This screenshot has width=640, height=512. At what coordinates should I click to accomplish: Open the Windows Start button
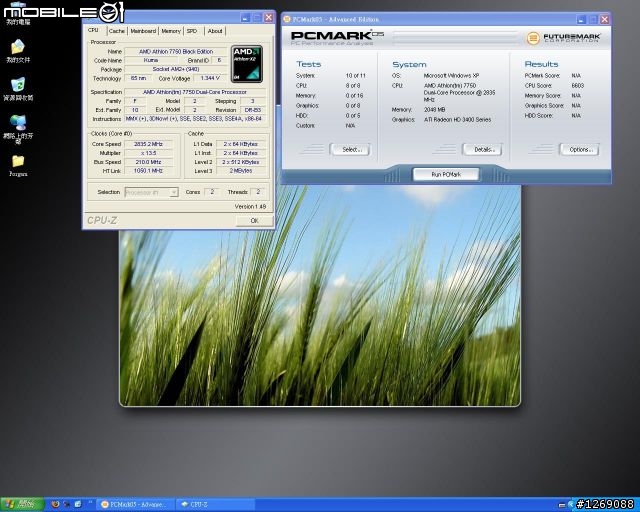(23, 504)
